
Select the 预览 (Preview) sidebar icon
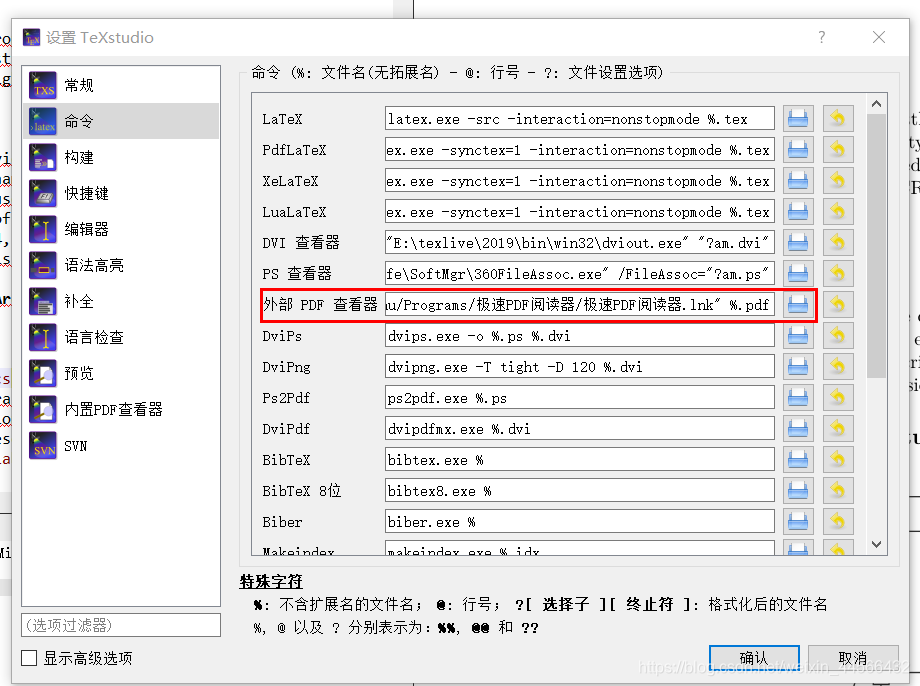pyautogui.click(x=42, y=373)
